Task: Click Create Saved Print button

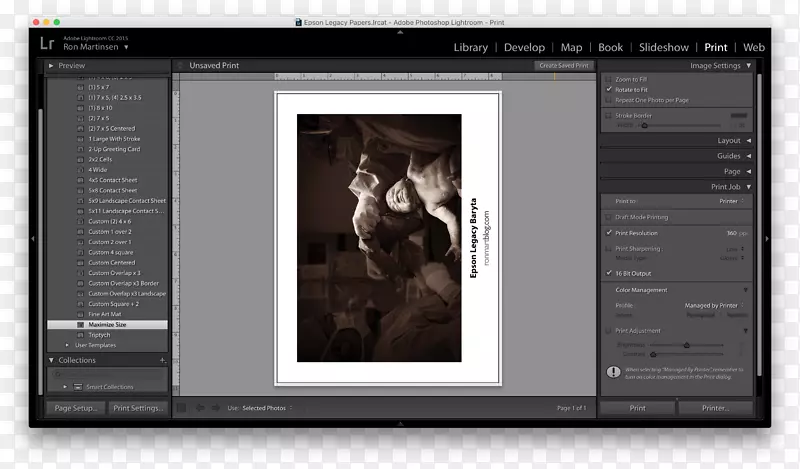Action: point(564,66)
